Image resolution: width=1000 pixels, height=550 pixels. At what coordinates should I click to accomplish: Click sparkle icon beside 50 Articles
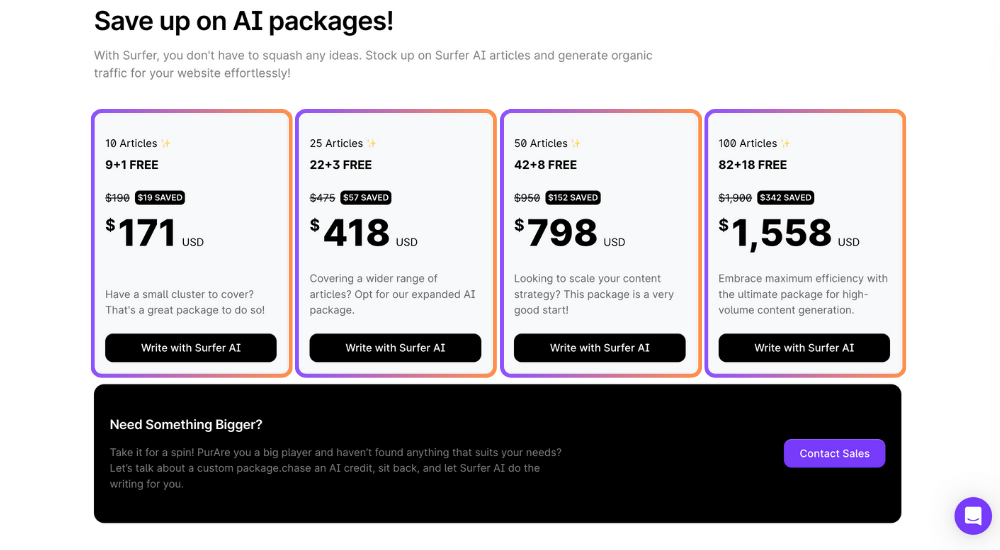575,143
